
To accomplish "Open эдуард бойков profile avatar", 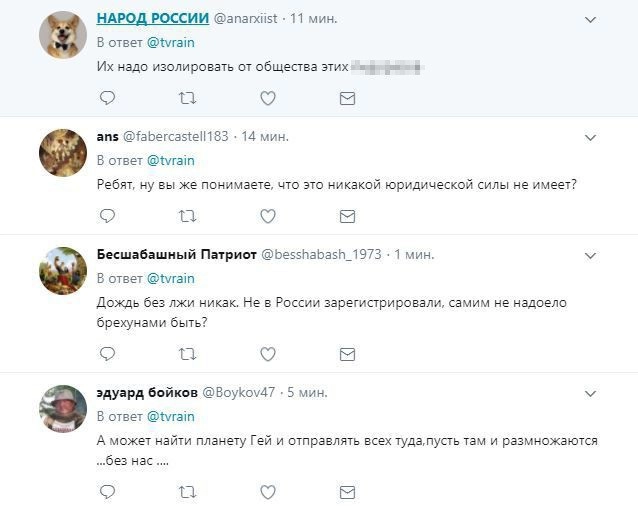I will [62, 407].
